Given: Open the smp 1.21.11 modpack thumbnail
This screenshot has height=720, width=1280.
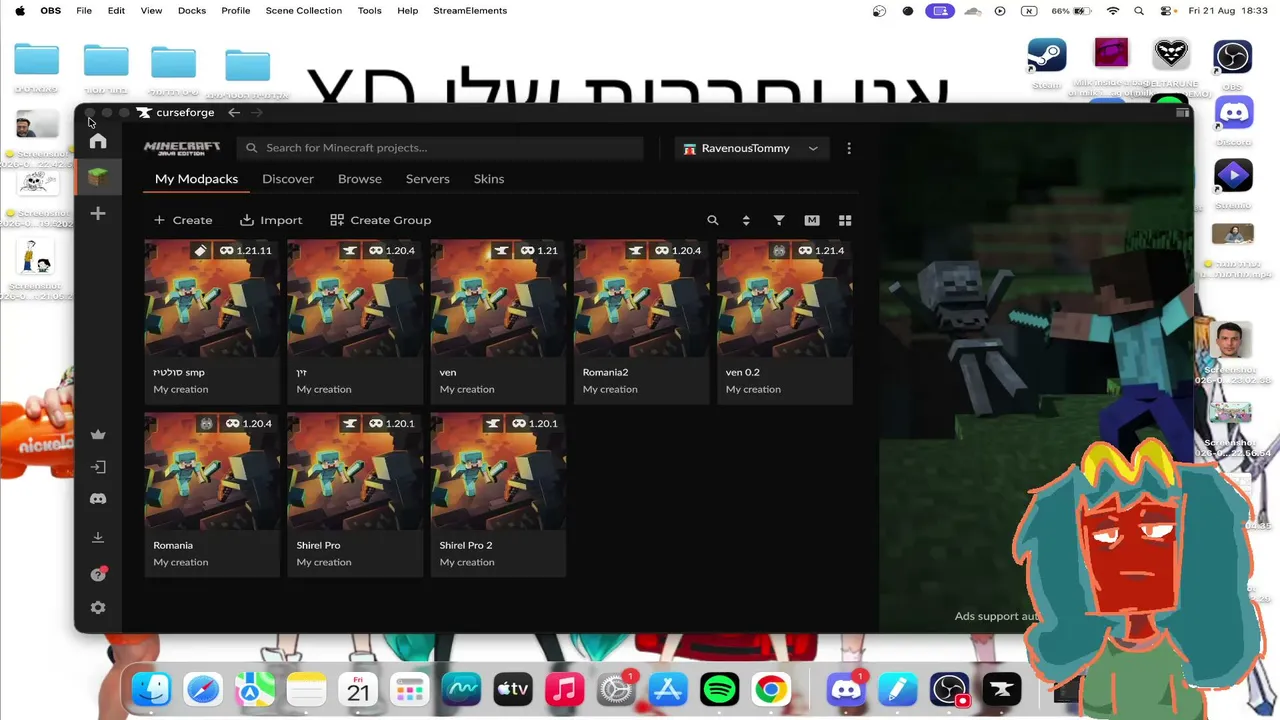Looking at the screenshot, I should pos(212,299).
